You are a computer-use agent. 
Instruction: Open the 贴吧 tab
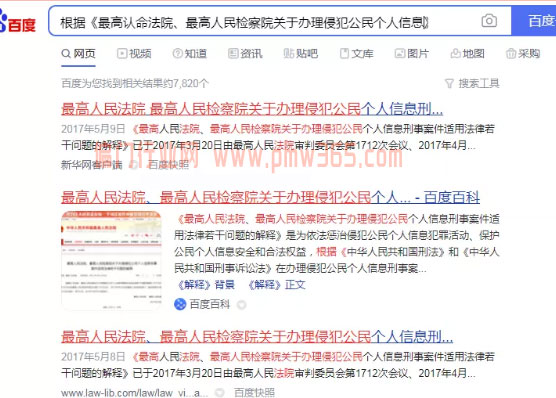click(x=301, y=54)
